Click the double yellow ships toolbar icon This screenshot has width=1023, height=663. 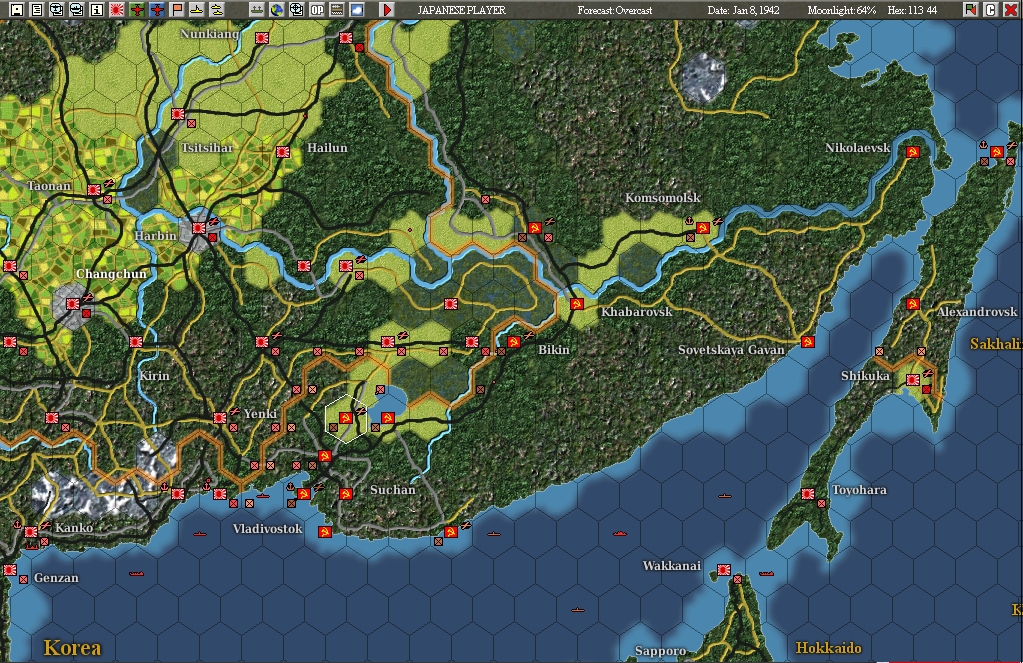coord(217,9)
